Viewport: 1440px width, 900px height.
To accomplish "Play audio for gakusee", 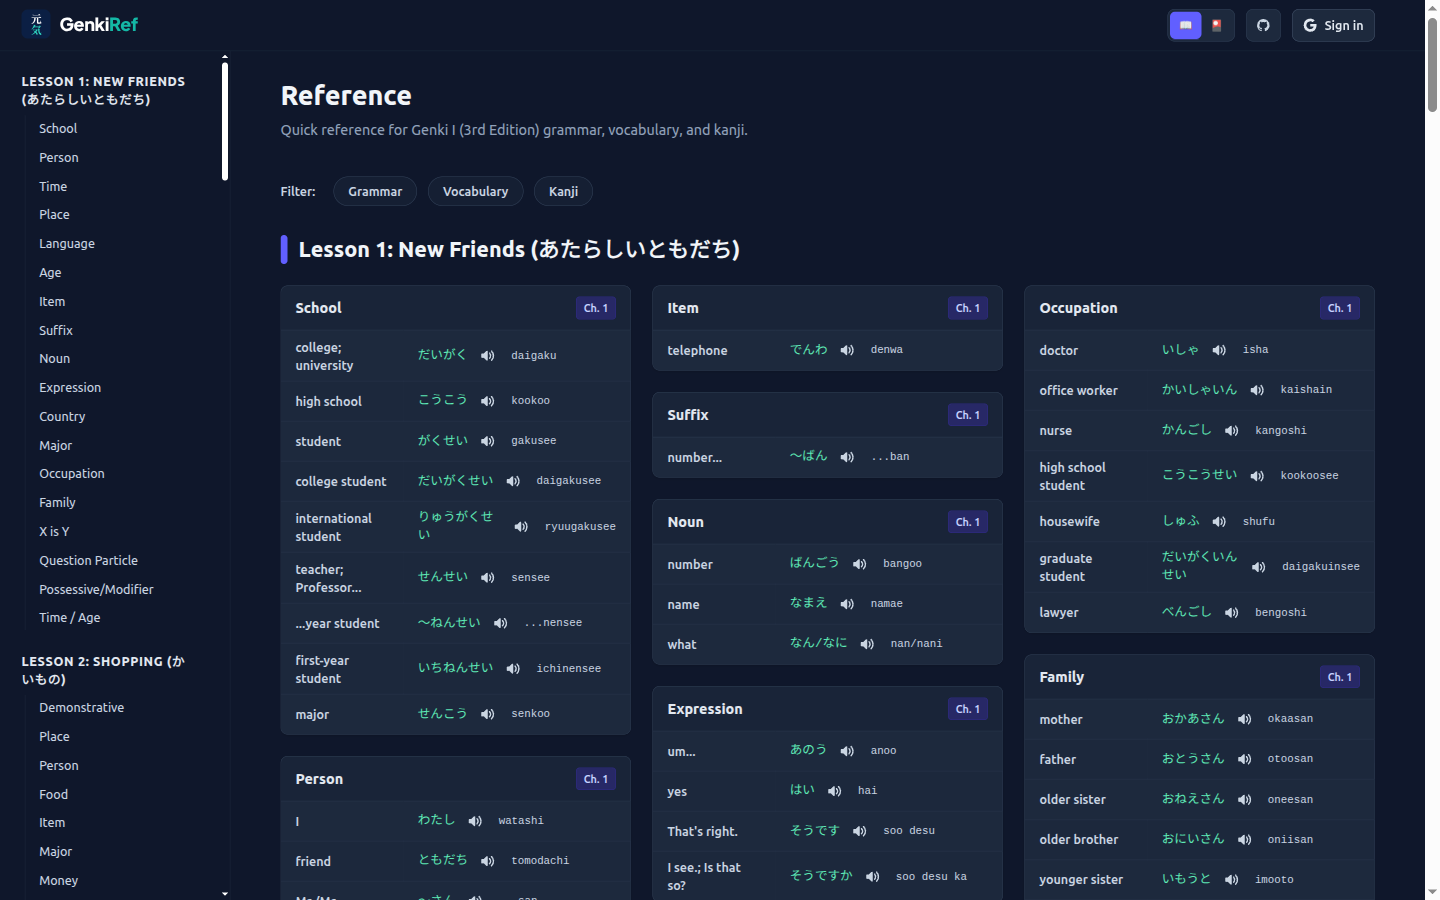I will 488,441.
